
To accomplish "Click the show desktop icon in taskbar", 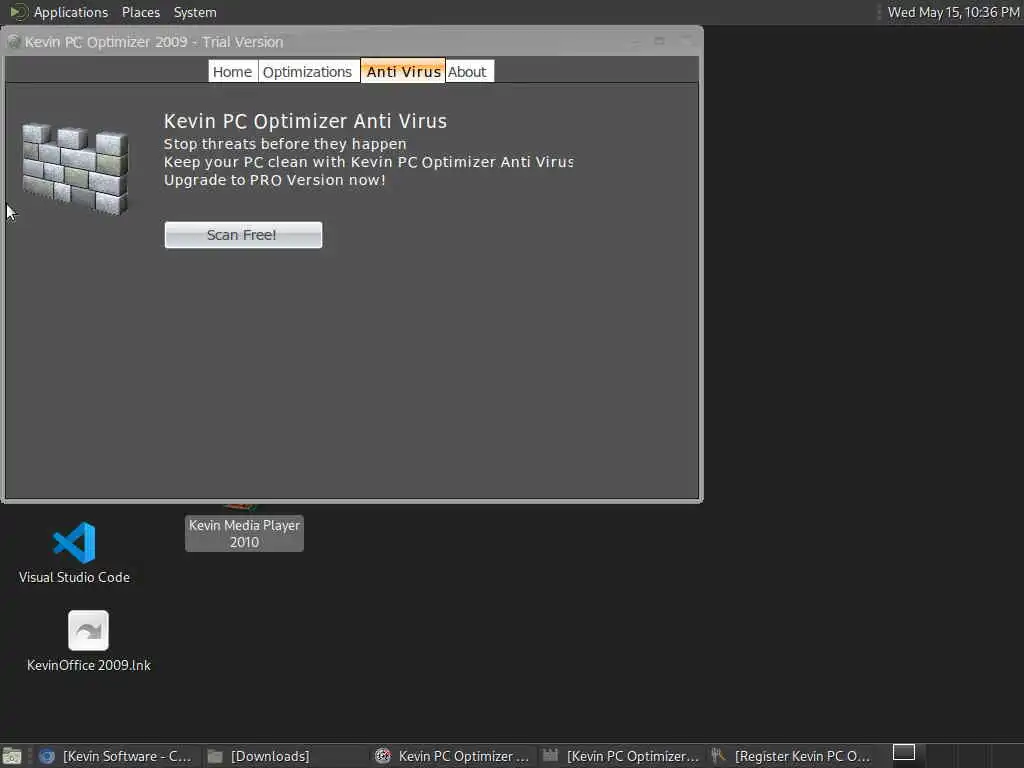I will click(12, 757).
